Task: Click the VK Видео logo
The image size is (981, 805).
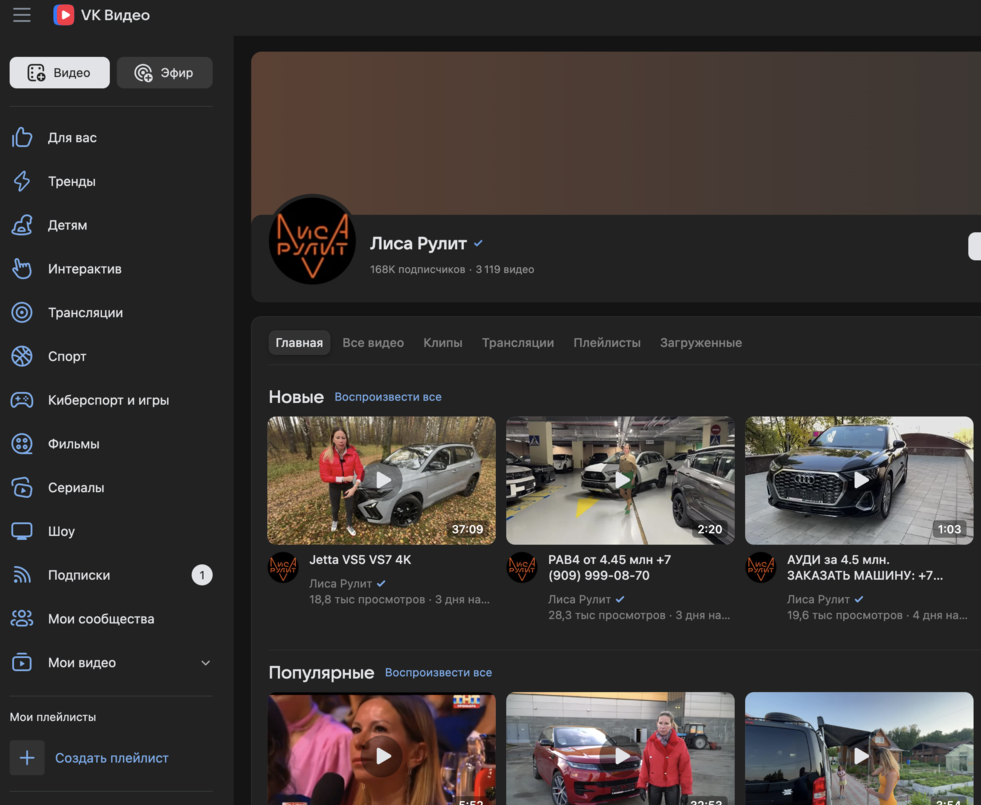Action: tap(101, 15)
